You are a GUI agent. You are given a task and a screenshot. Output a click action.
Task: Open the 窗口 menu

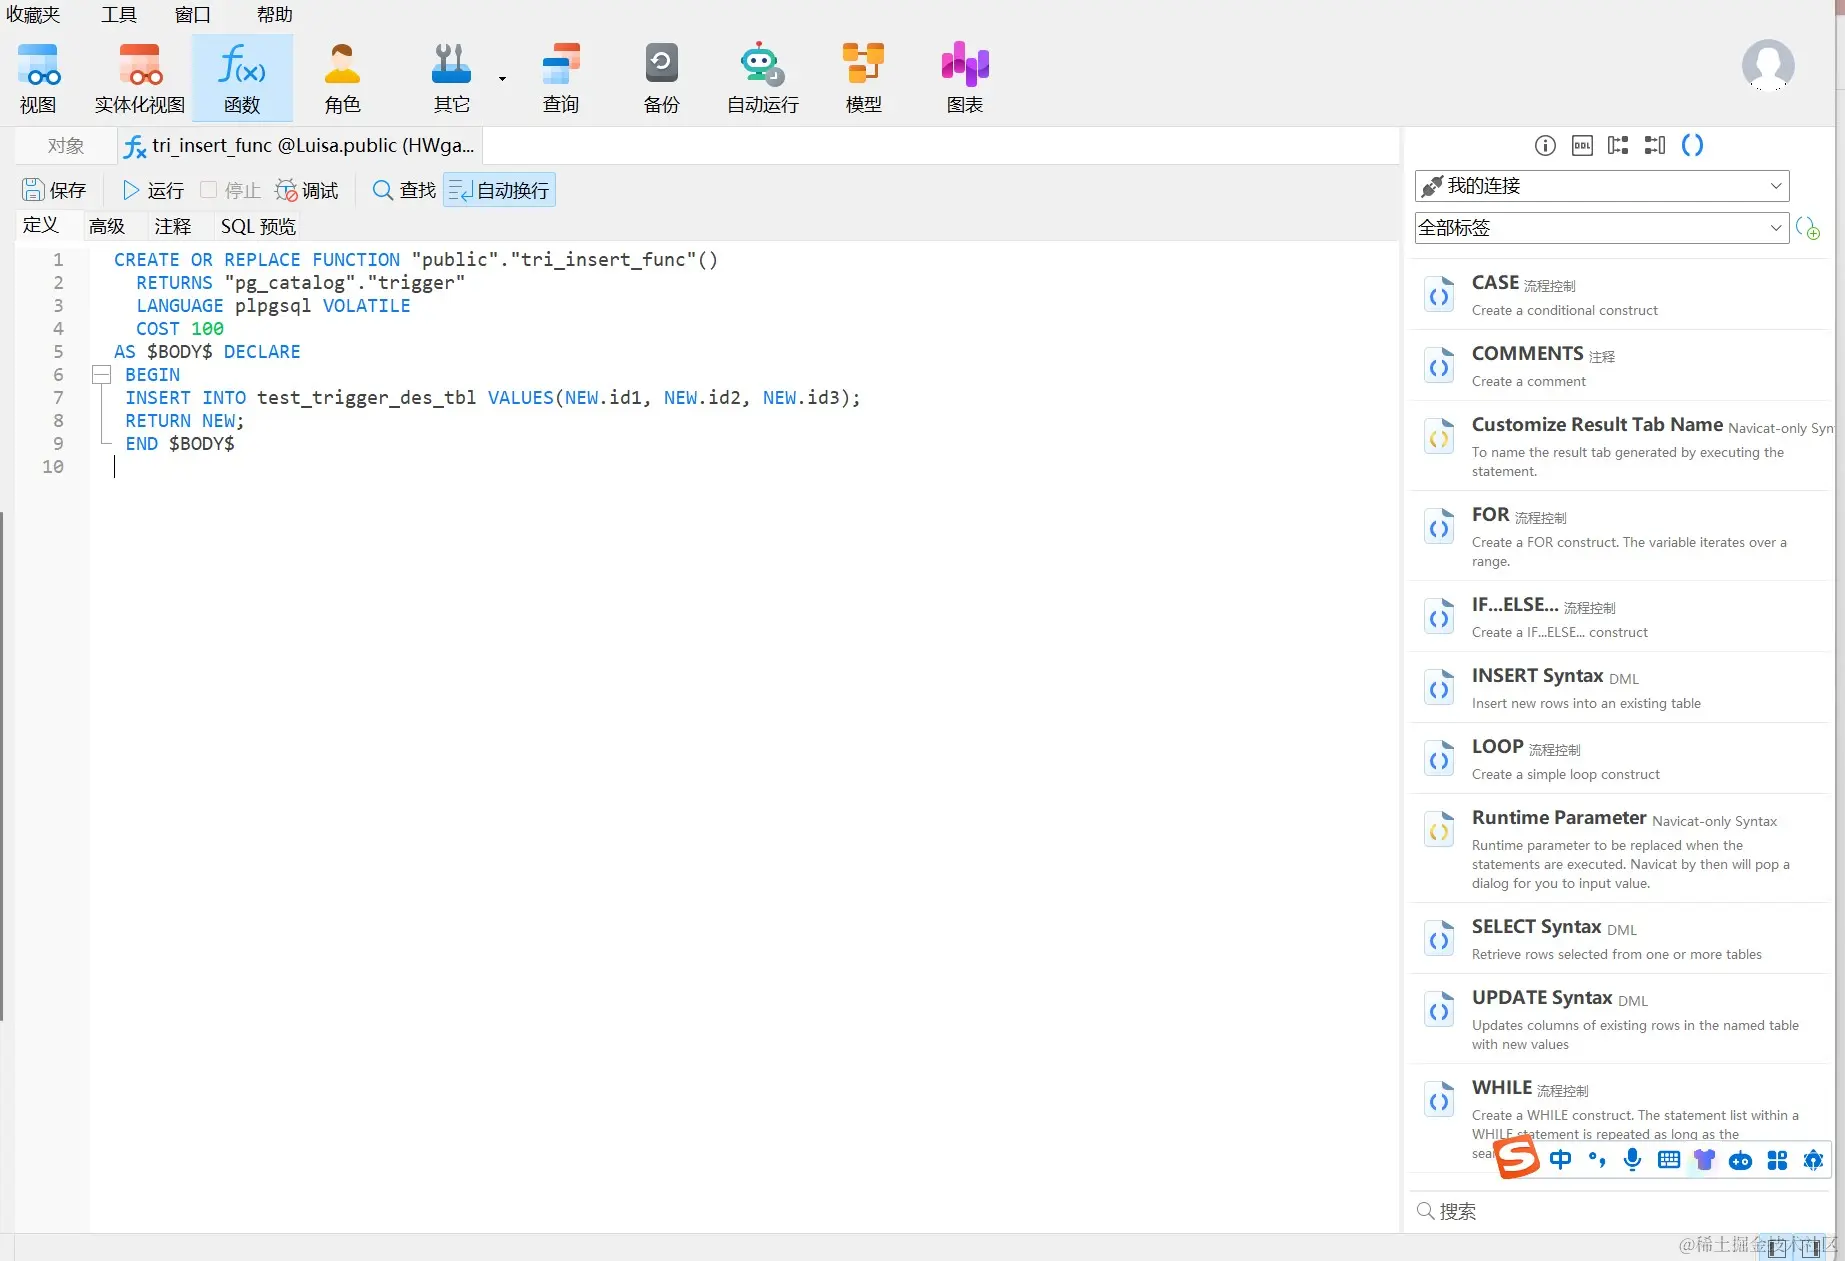click(193, 15)
